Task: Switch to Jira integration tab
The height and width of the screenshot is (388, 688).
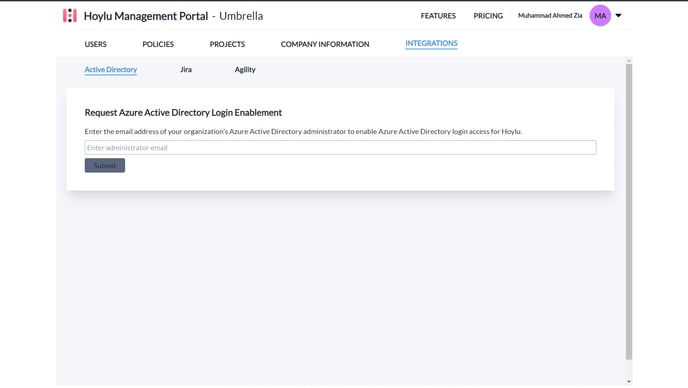Action: [x=186, y=69]
